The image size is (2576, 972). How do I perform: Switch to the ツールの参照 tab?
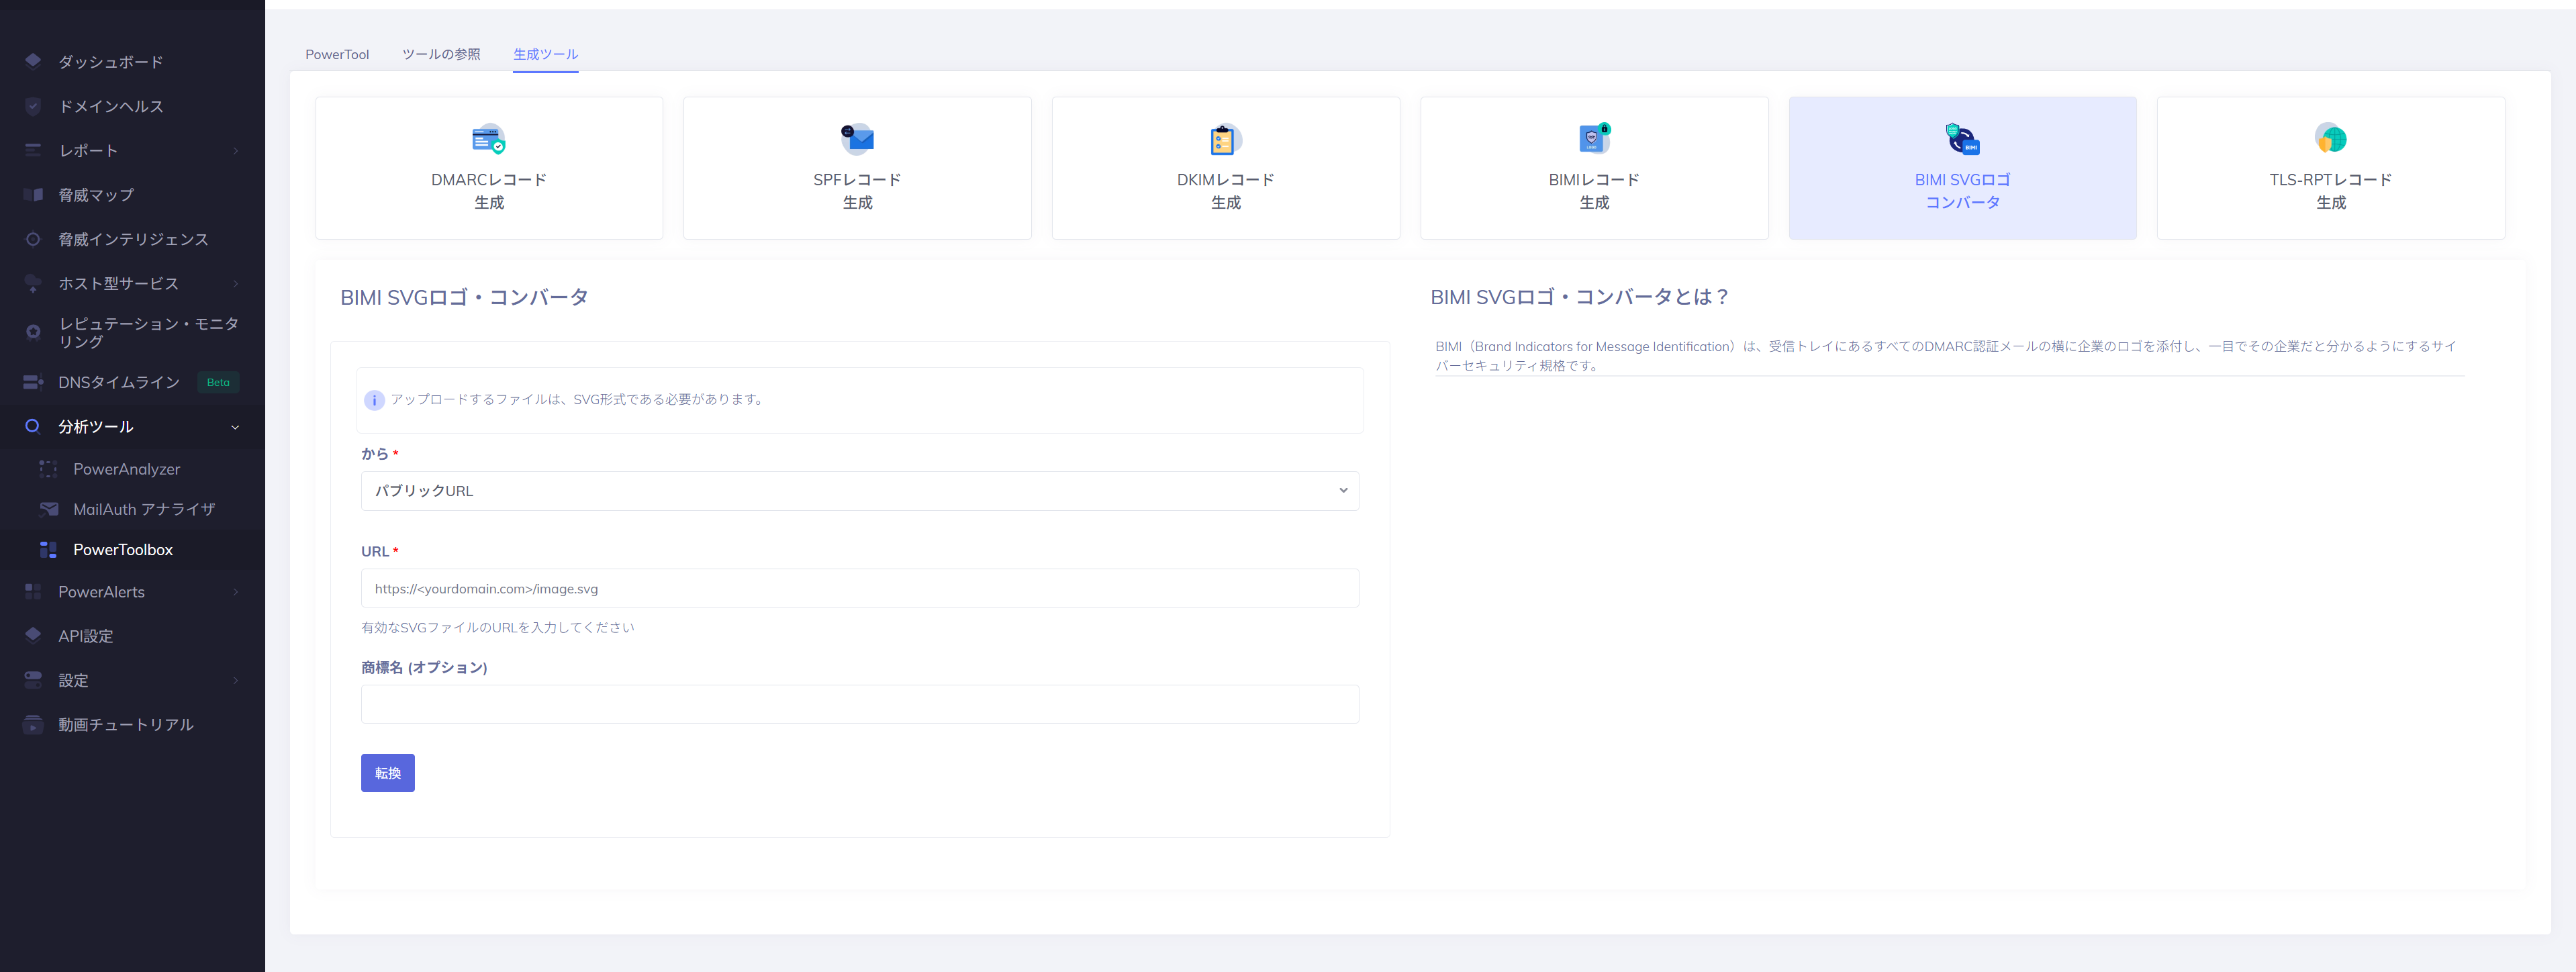[x=441, y=54]
